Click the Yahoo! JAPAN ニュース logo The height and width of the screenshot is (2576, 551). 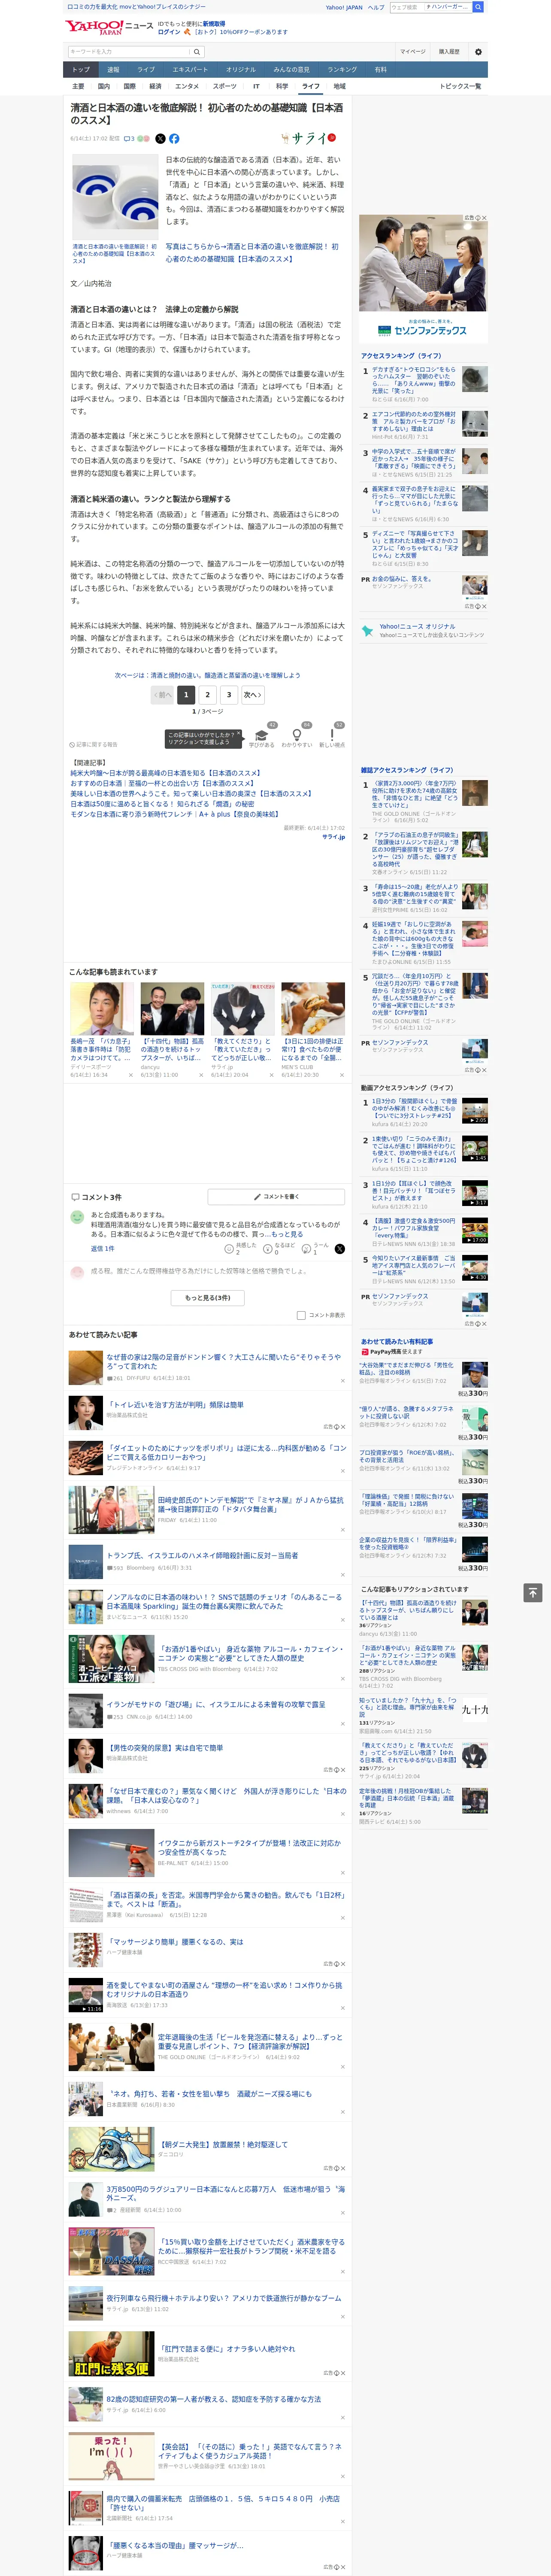(109, 27)
